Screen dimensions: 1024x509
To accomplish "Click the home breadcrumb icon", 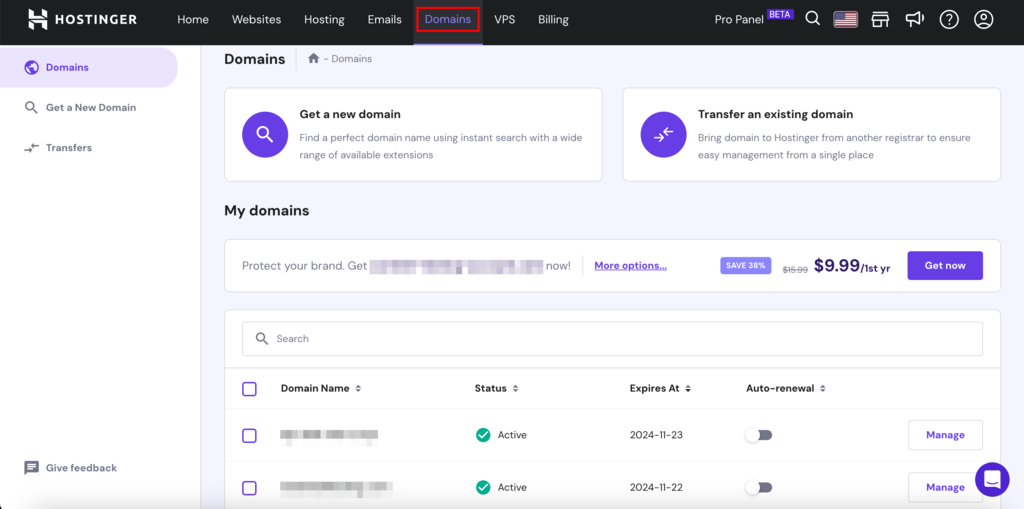I will pyautogui.click(x=313, y=59).
